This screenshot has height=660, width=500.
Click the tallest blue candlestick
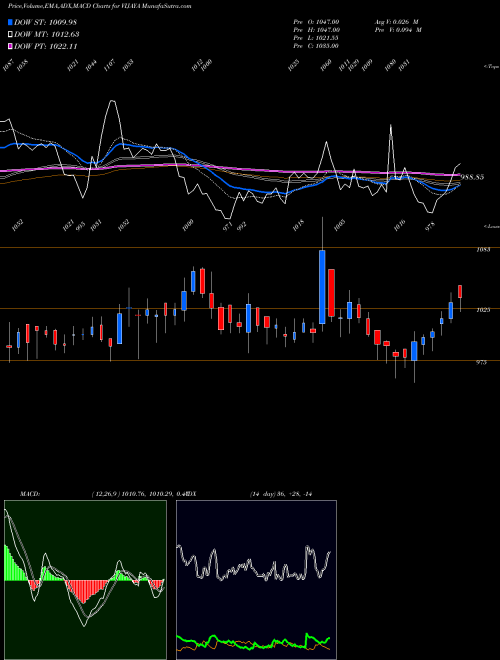tap(322, 287)
